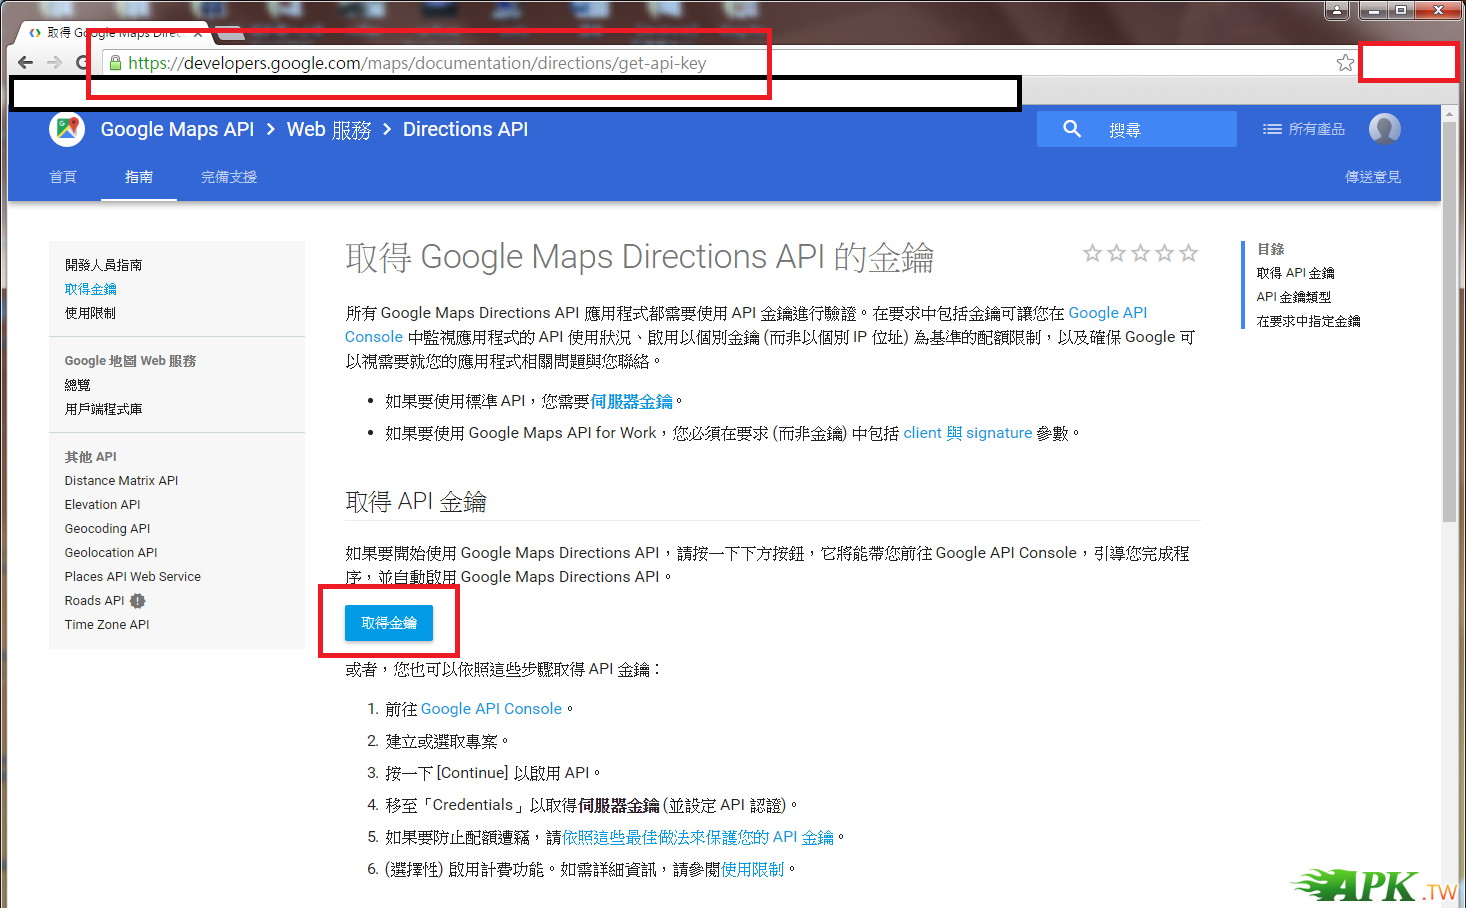The width and height of the screenshot is (1466, 908).
Task: Close the 取得 Google Maps browser tab
Action: pos(198,33)
